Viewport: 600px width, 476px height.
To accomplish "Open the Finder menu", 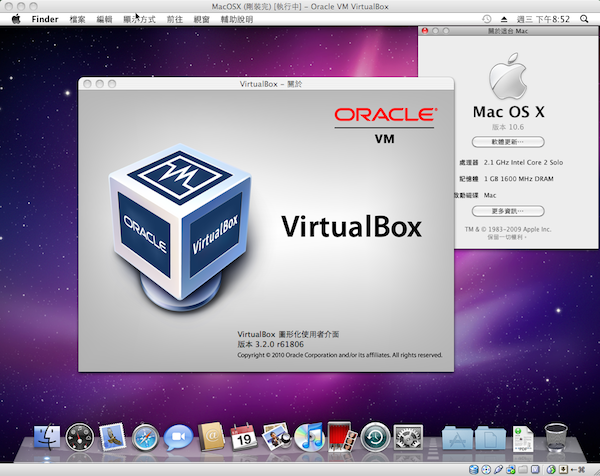I will click(45, 19).
